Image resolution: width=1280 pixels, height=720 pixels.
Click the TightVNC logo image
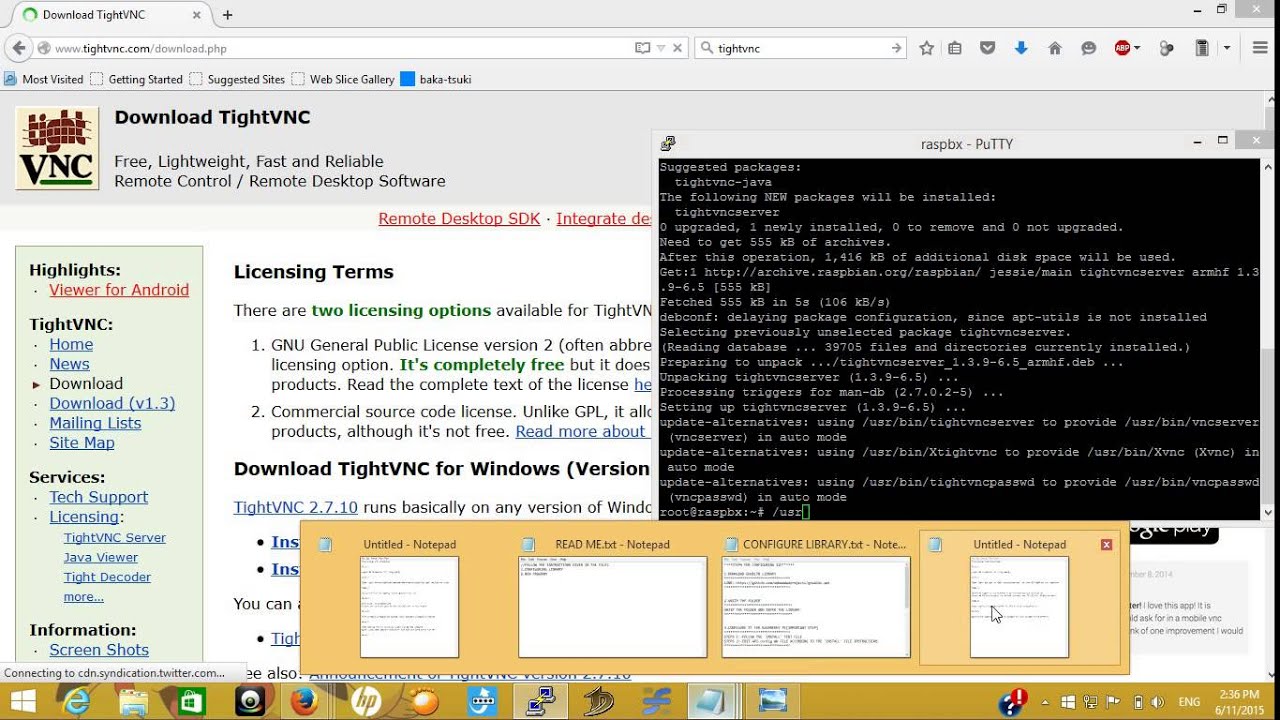click(57, 148)
